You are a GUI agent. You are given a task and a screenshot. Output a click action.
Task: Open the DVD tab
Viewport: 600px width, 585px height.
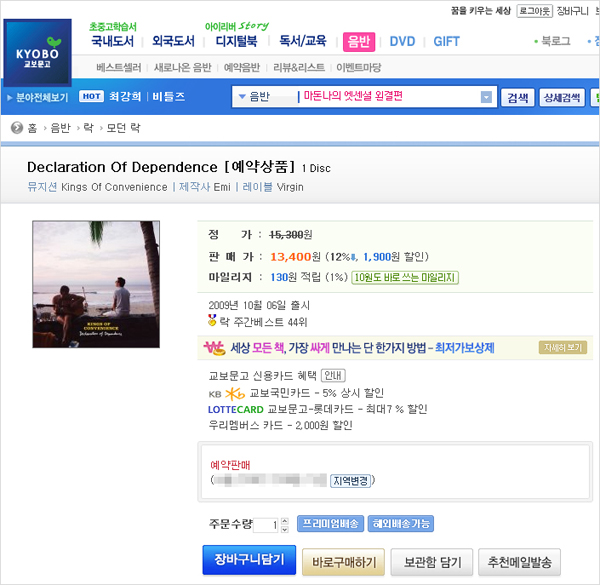point(402,41)
